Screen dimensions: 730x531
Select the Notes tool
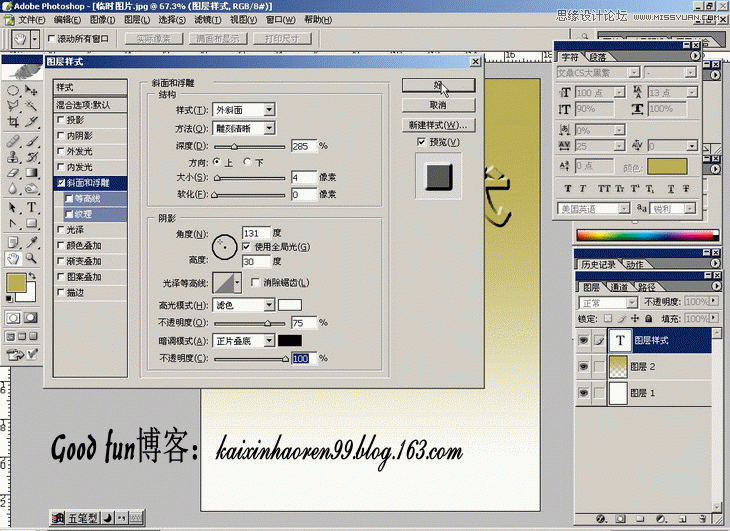tap(13, 242)
